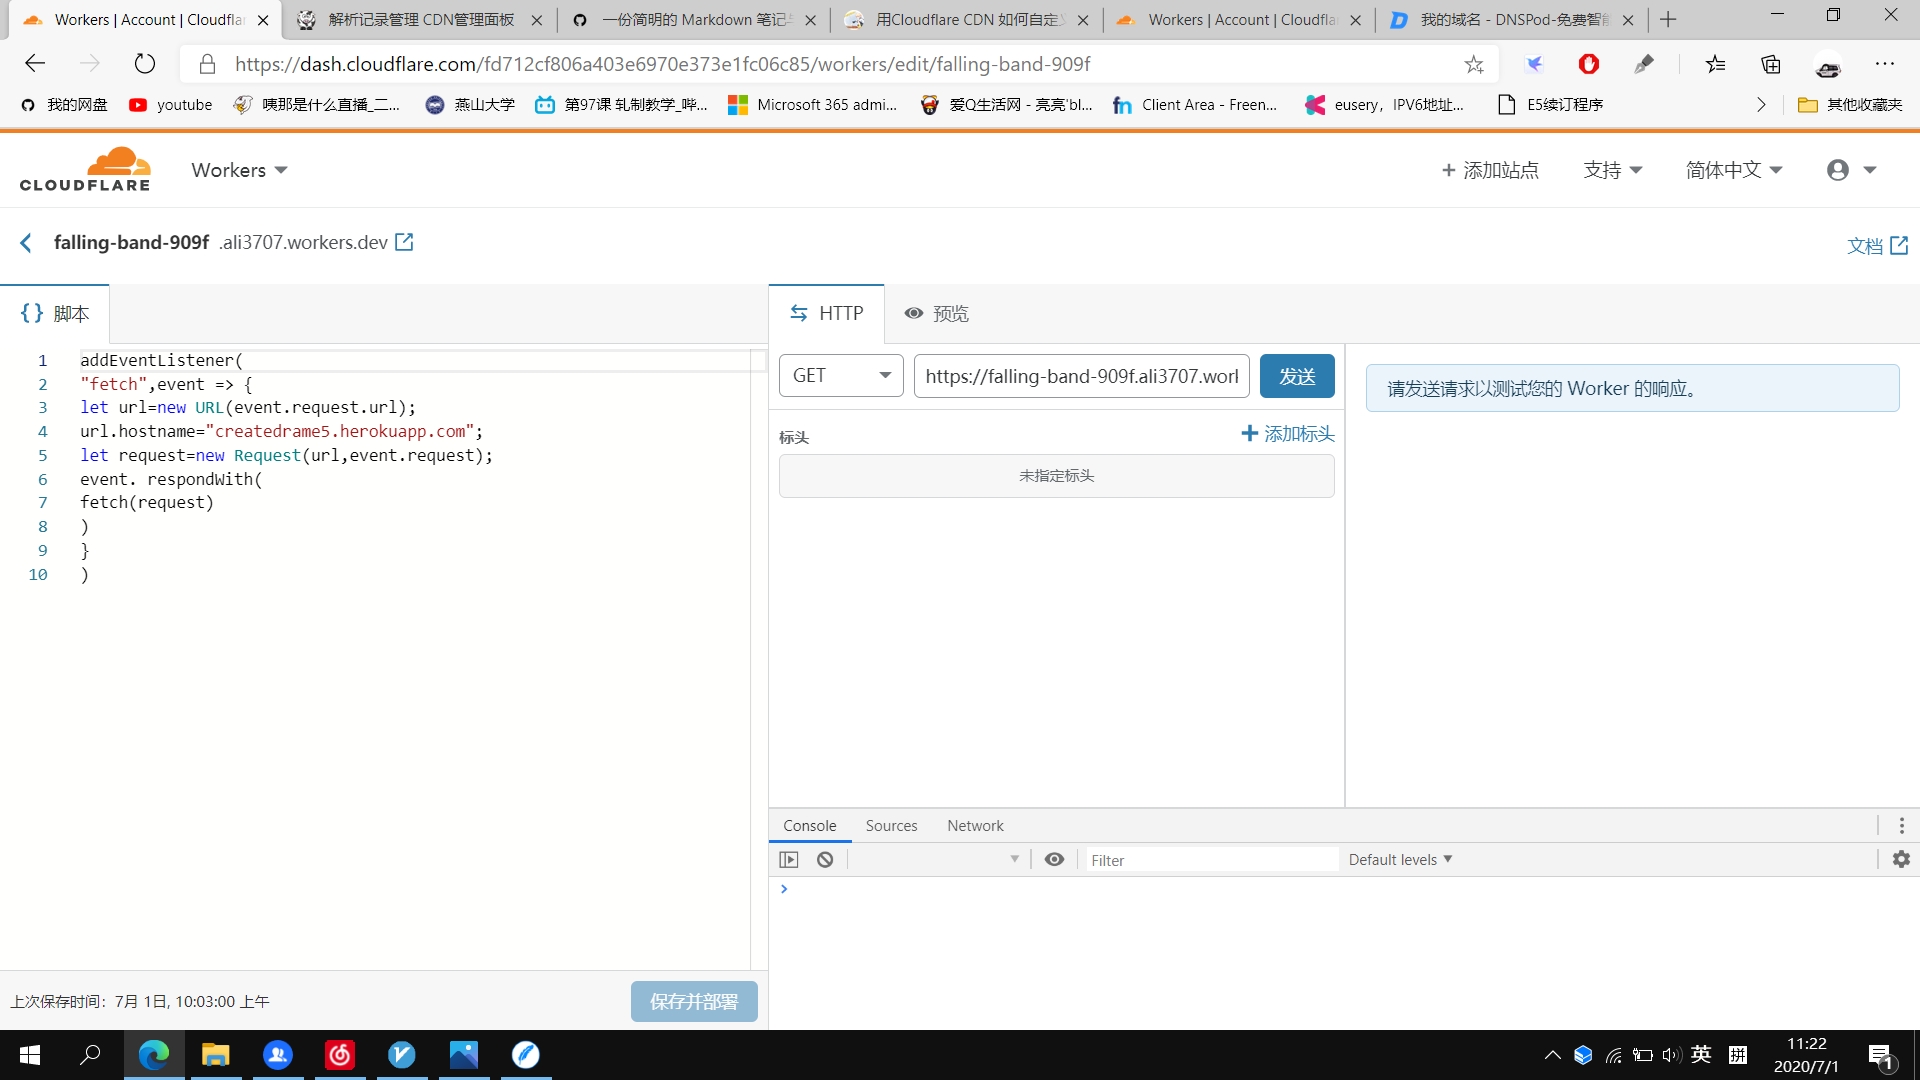Switch to the Network devtools tab
1920x1080 pixels.
975,826
